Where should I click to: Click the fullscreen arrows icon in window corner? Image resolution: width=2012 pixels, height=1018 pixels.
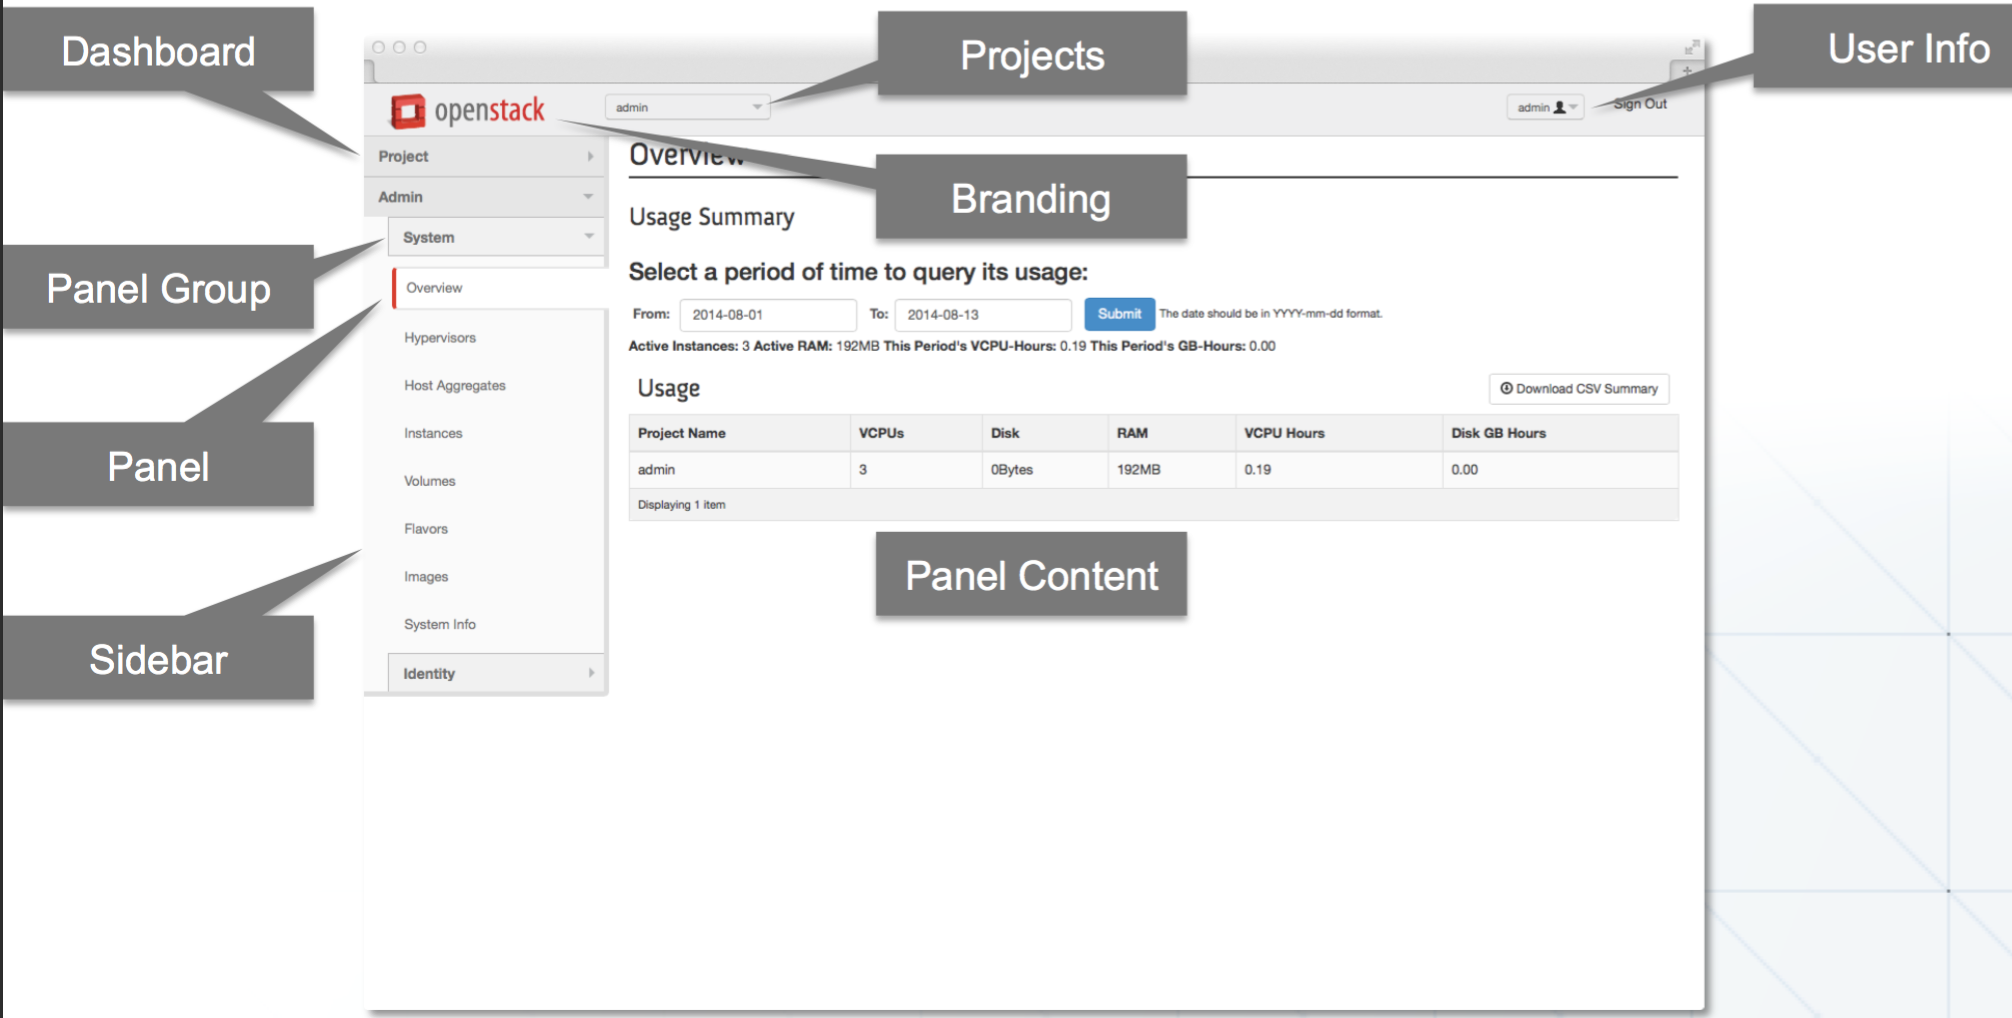pyautogui.click(x=1691, y=47)
